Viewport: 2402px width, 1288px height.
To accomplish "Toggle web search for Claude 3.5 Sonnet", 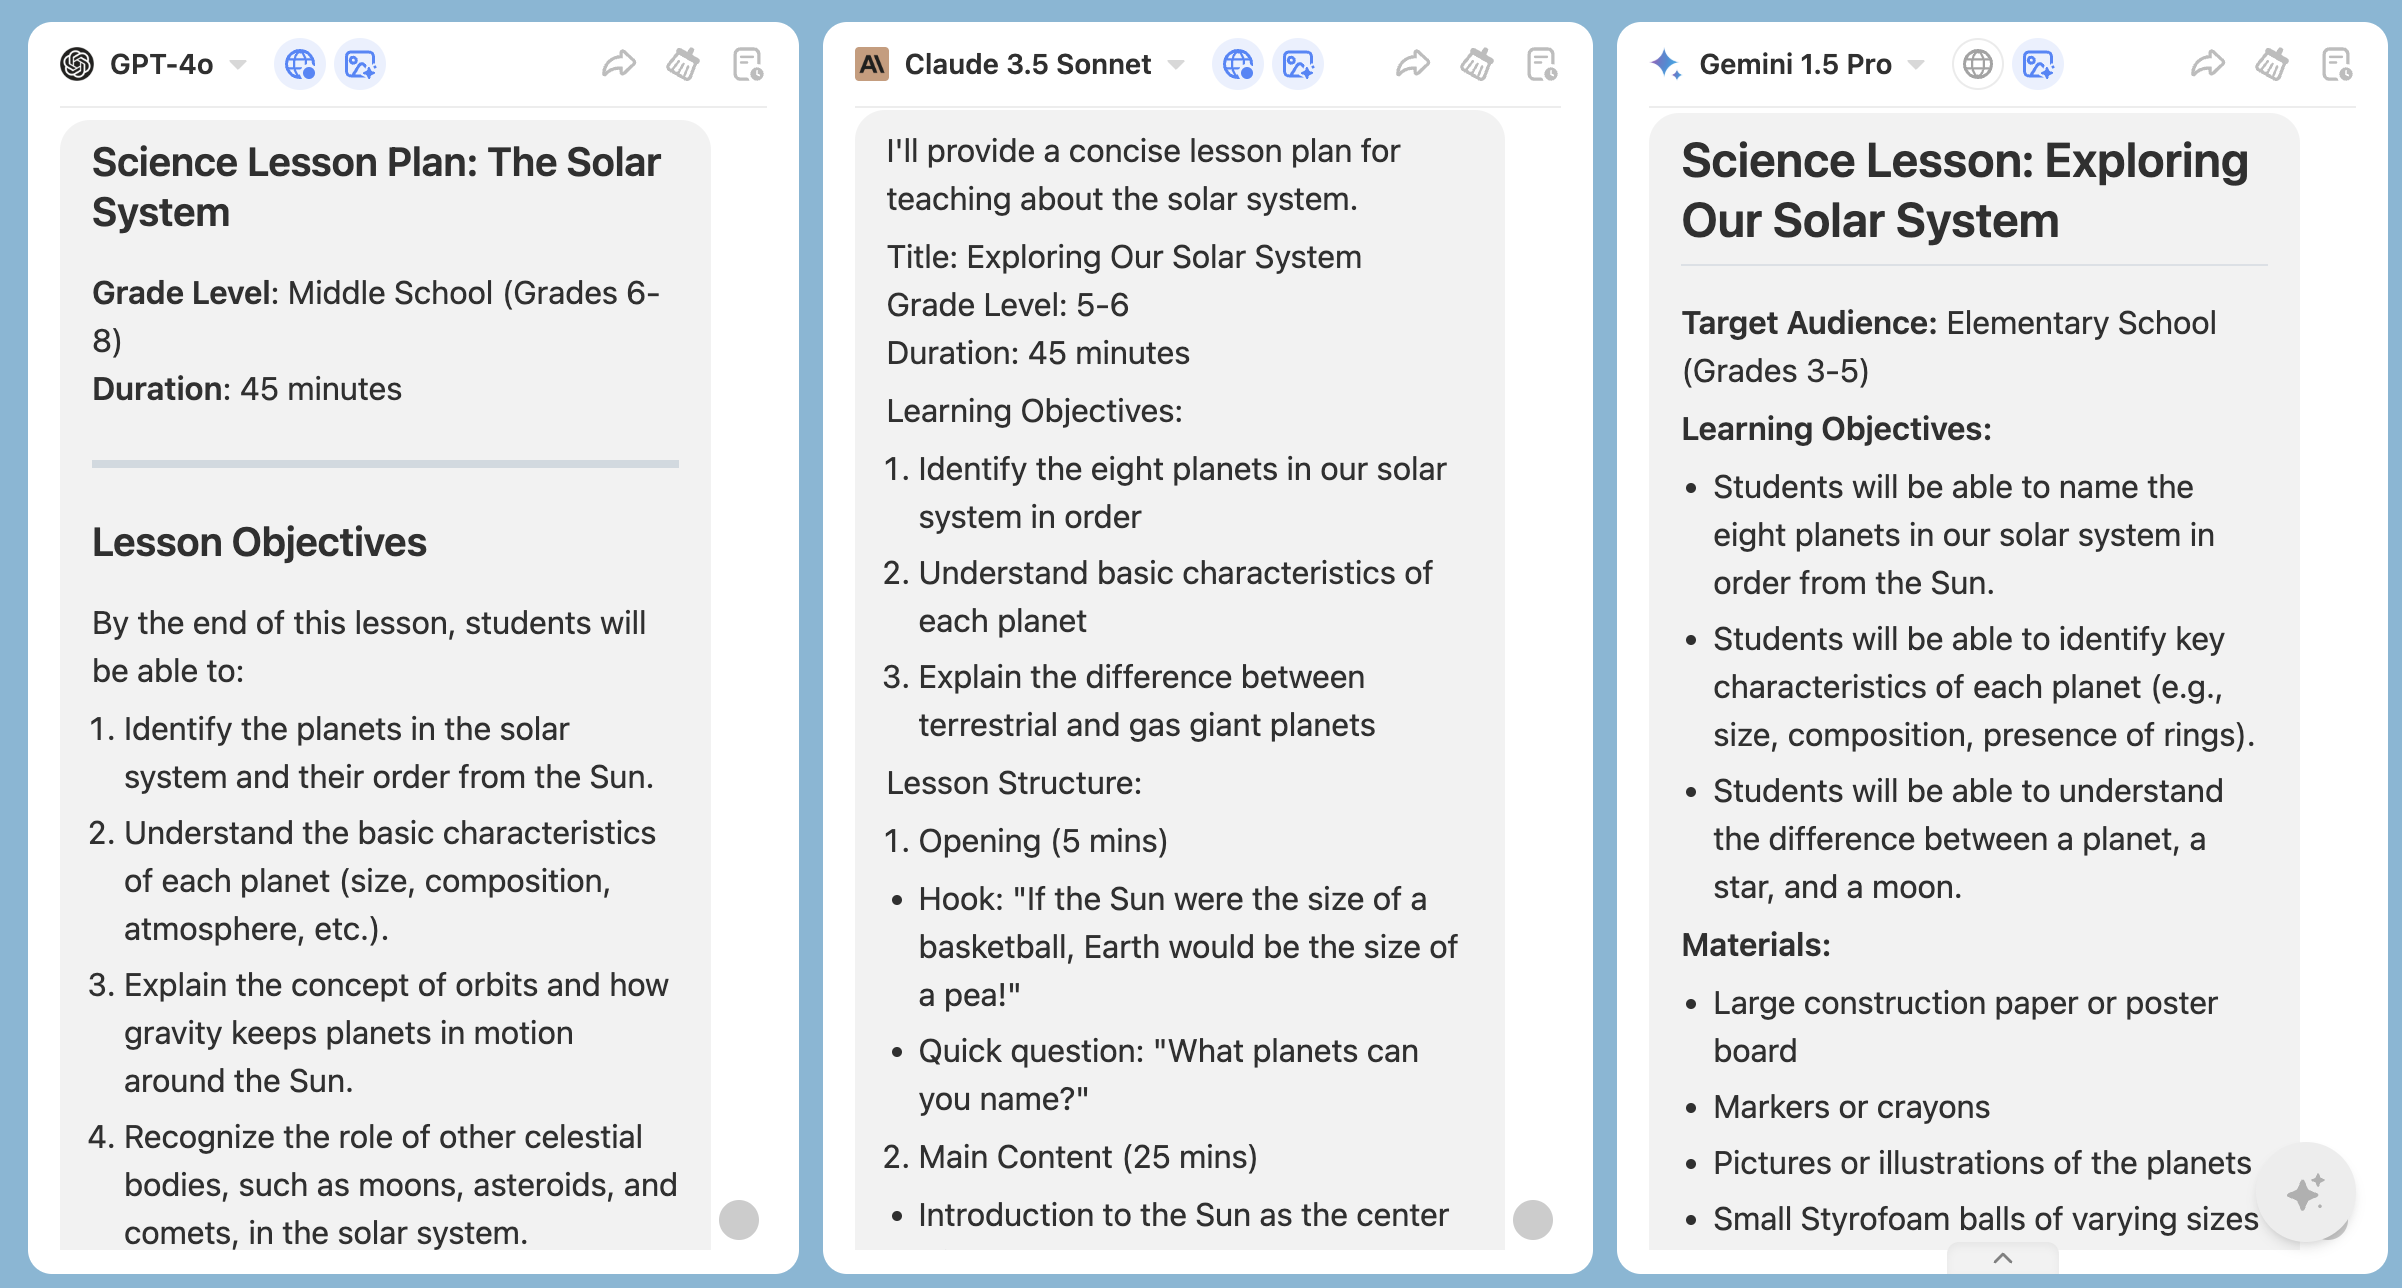I will tap(1238, 65).
